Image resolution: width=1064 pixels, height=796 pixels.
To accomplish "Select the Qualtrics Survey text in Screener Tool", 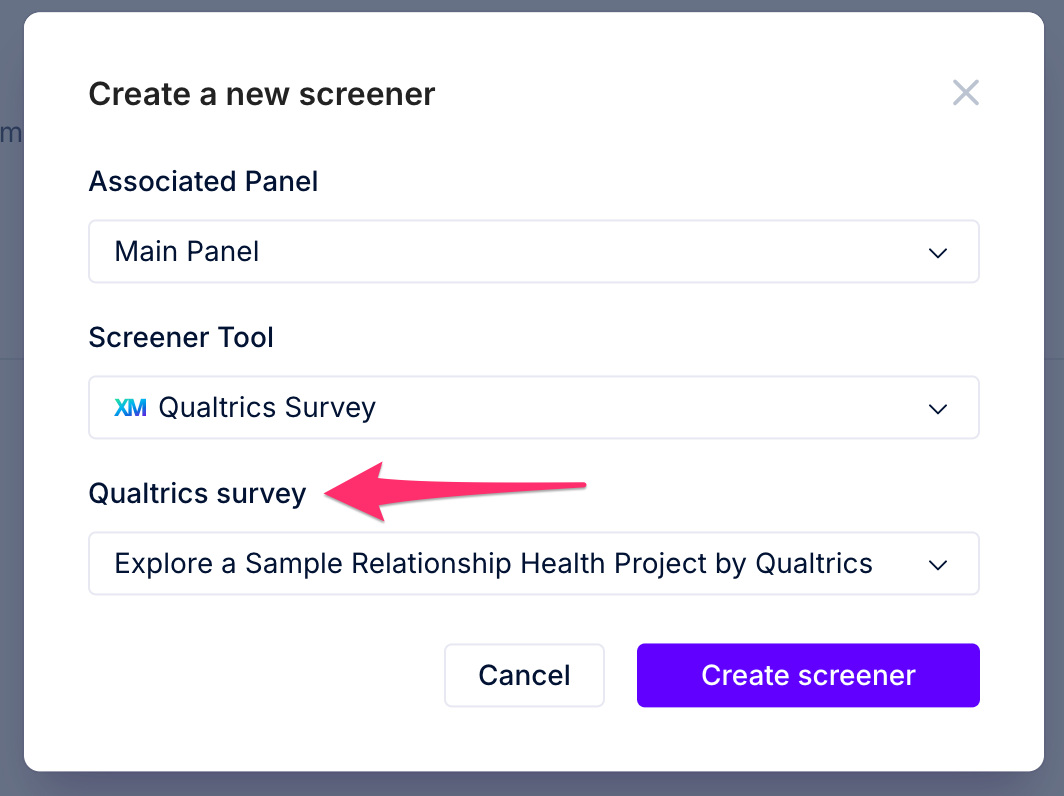I will point(267,408).
